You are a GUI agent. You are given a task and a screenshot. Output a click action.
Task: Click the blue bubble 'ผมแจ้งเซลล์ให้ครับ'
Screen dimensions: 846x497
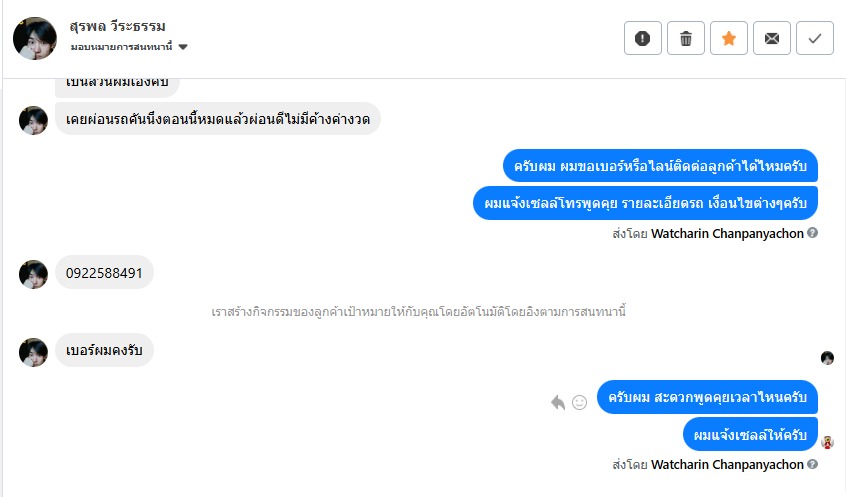pyautogui.click(x=750, y=435)
